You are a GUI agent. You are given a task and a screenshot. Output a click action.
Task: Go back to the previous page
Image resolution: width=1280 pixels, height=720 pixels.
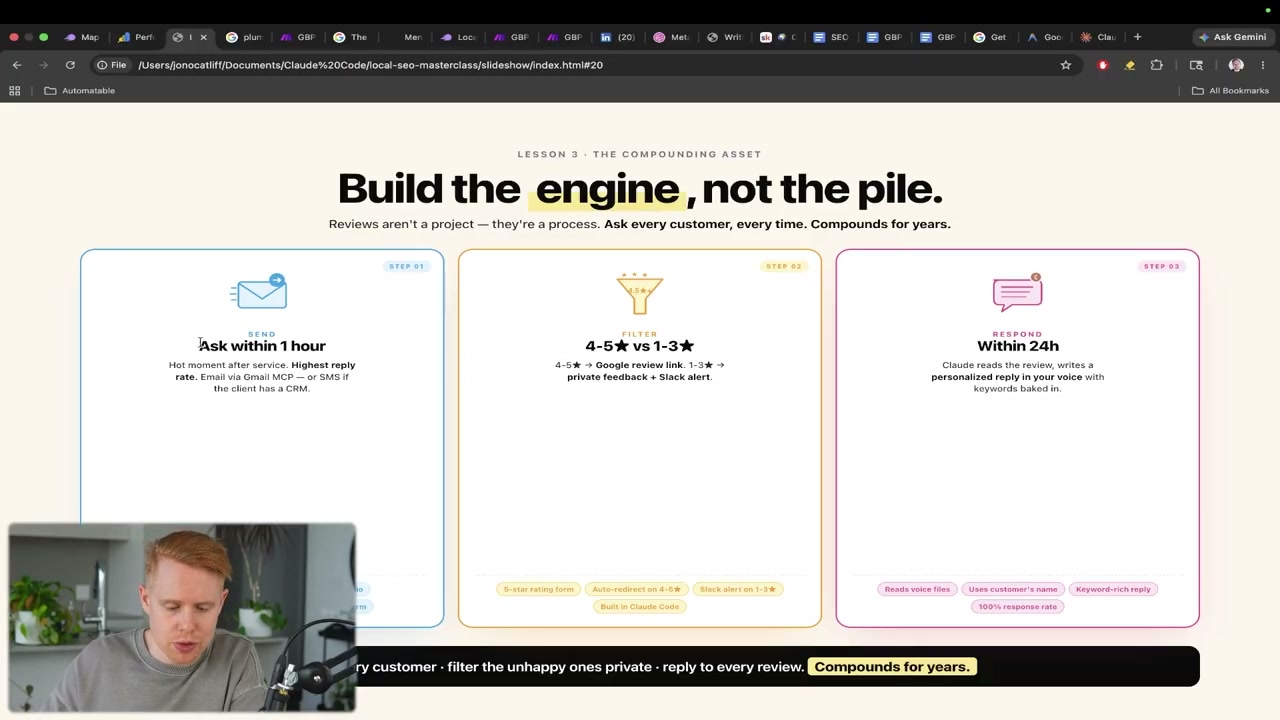click(17, 65)
